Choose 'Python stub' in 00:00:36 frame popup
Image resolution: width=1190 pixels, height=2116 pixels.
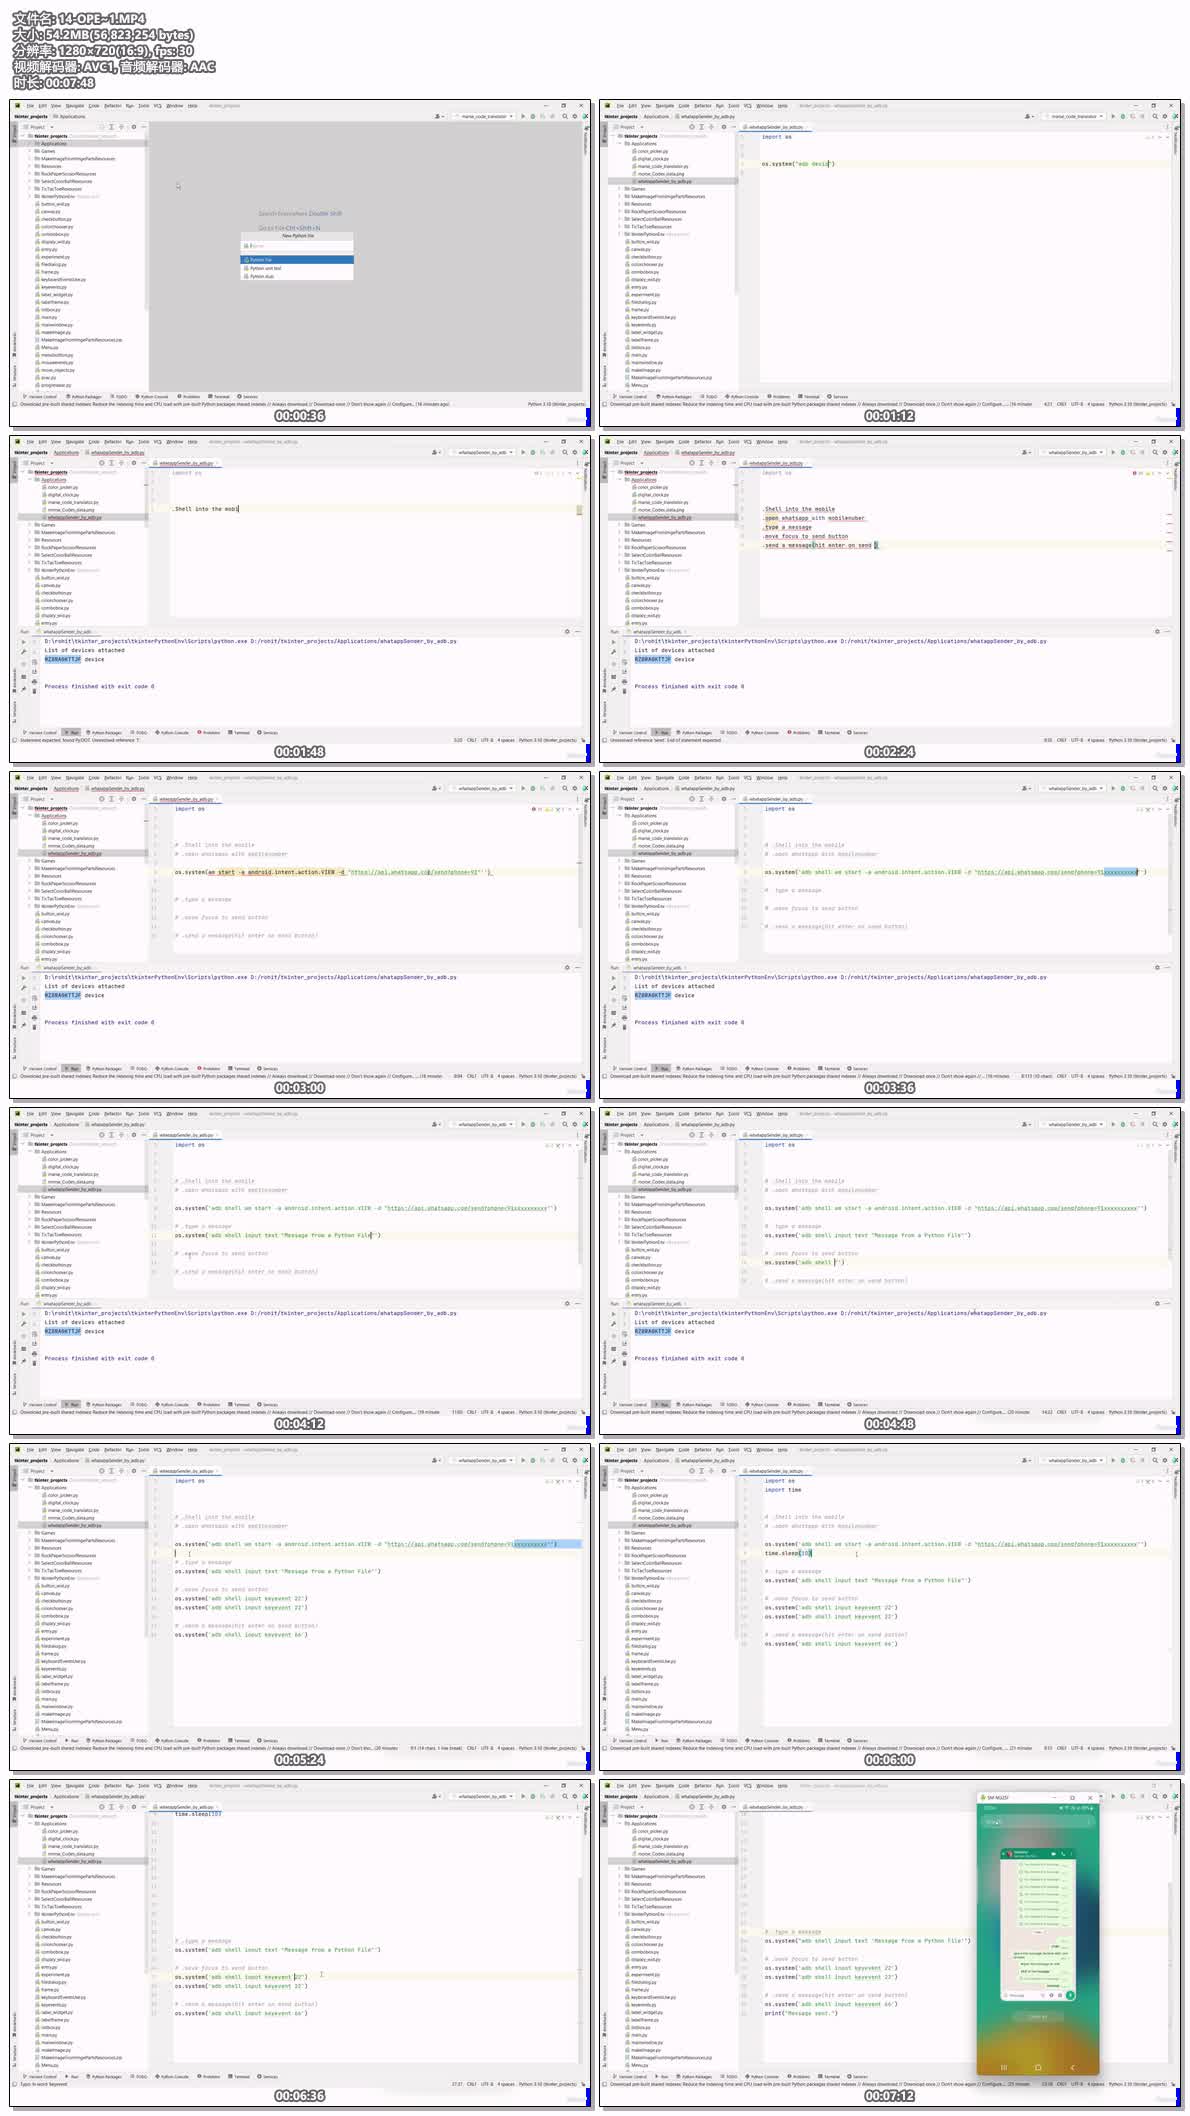tap(297, 276)
